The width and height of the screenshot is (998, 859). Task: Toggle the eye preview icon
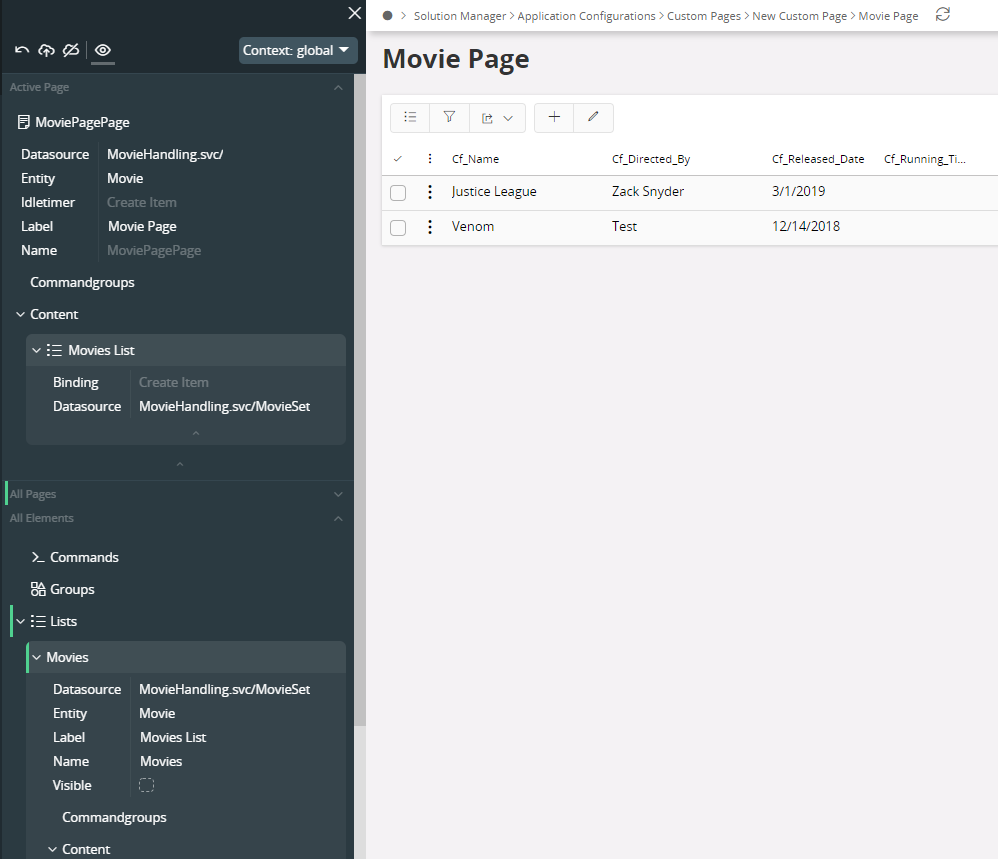coord(103,50)
